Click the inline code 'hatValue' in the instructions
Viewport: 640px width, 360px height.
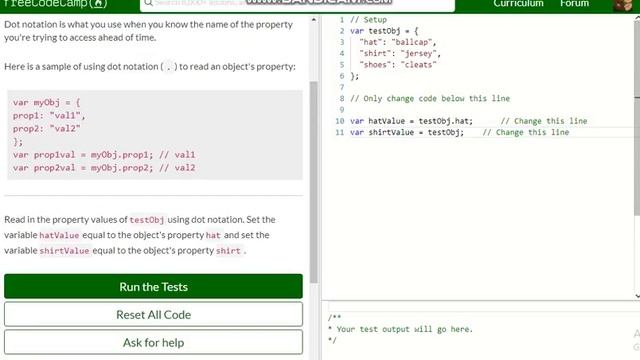coord(59,236)
